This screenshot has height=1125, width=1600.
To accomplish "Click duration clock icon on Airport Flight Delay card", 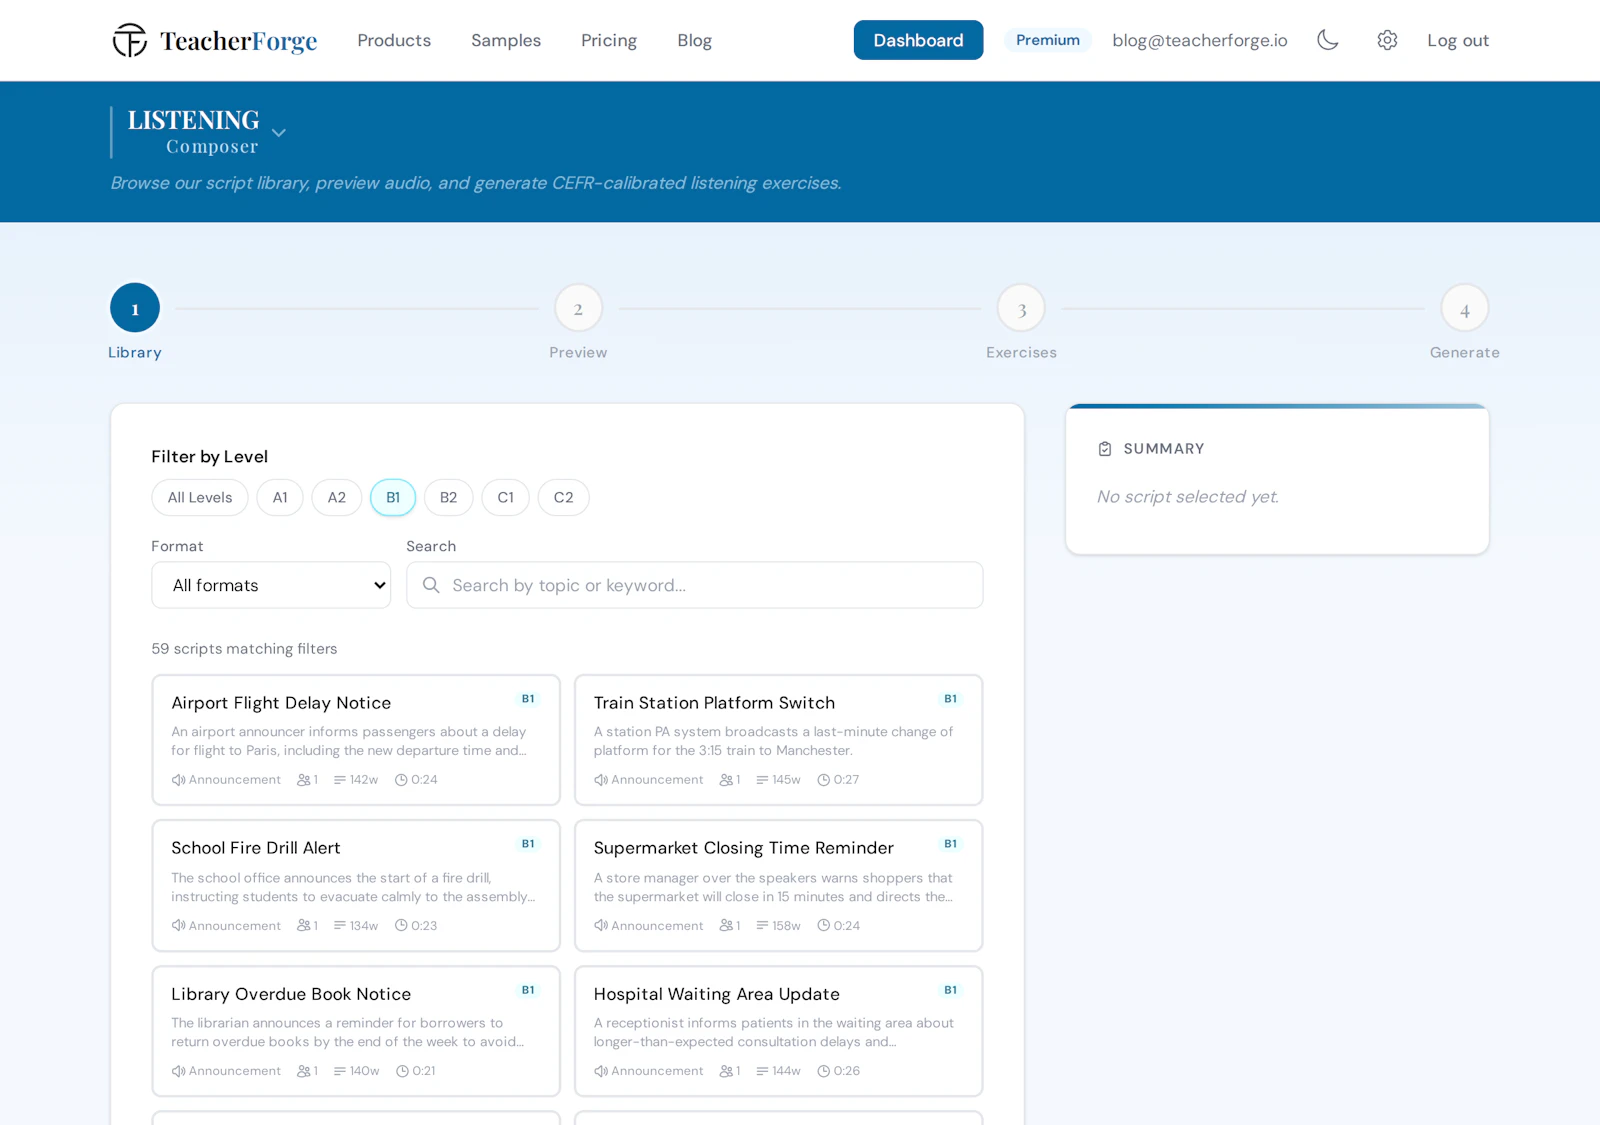I will pos(401,780).
